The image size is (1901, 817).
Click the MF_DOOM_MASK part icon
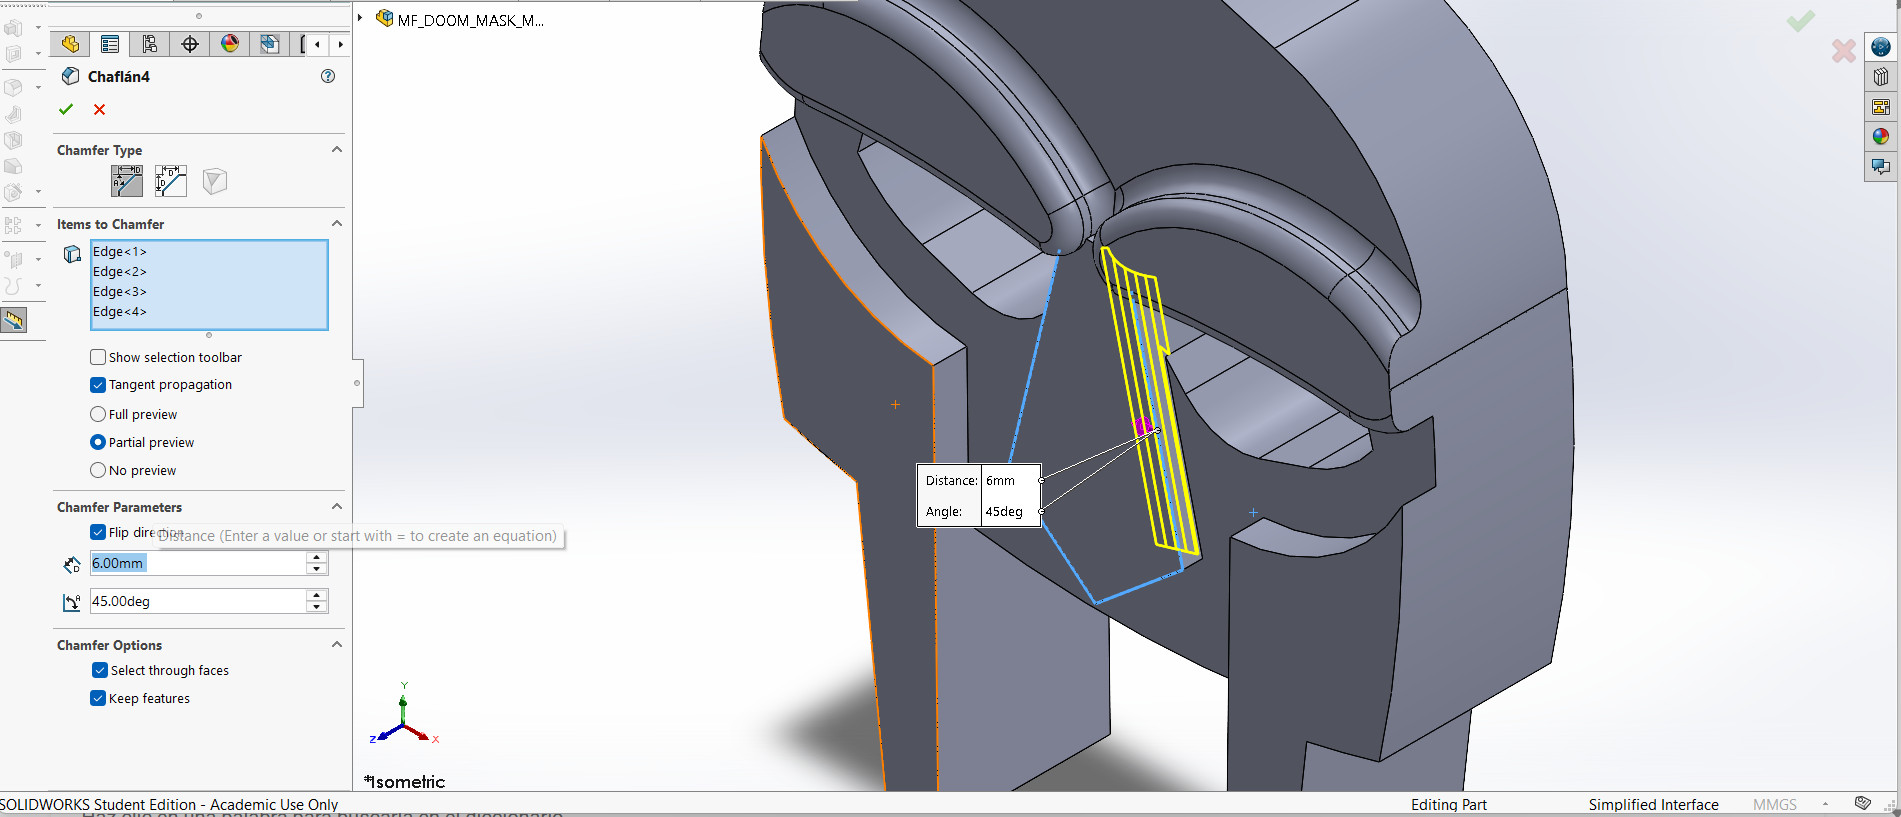[x=385, y=18]
